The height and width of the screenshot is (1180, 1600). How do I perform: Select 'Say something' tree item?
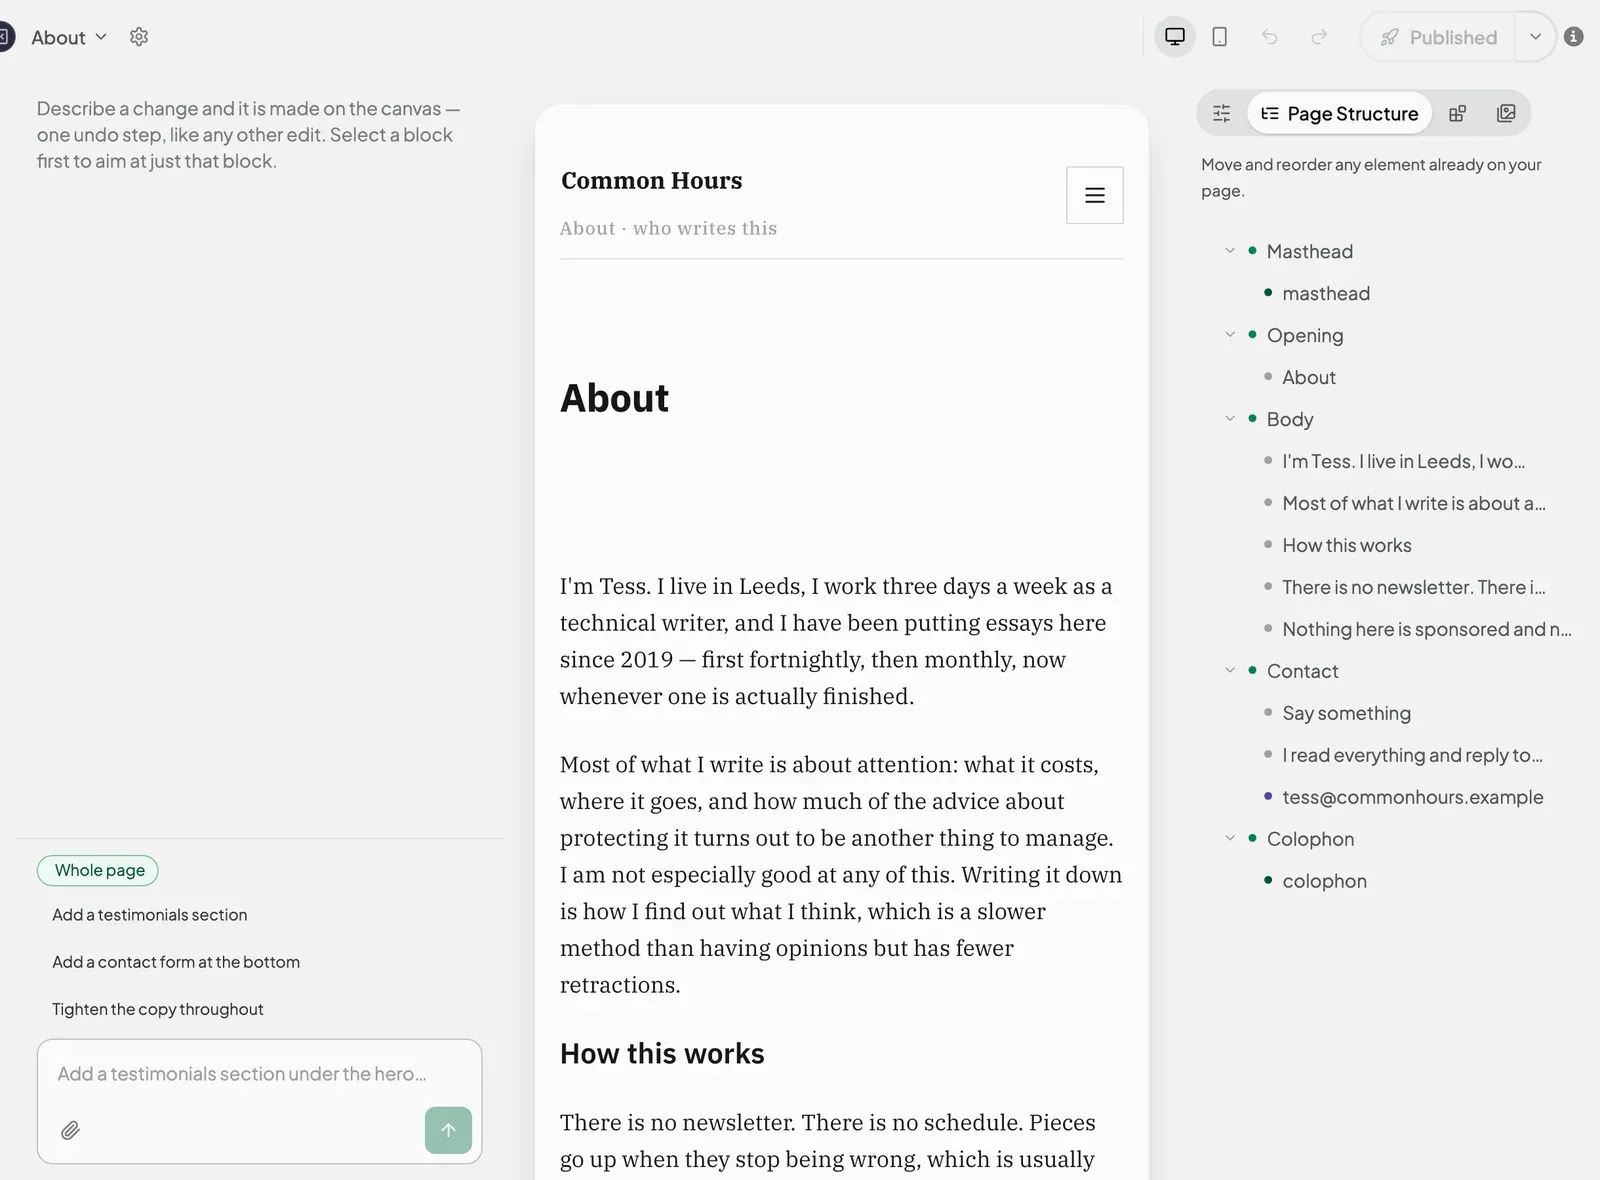pos(1346,713)
